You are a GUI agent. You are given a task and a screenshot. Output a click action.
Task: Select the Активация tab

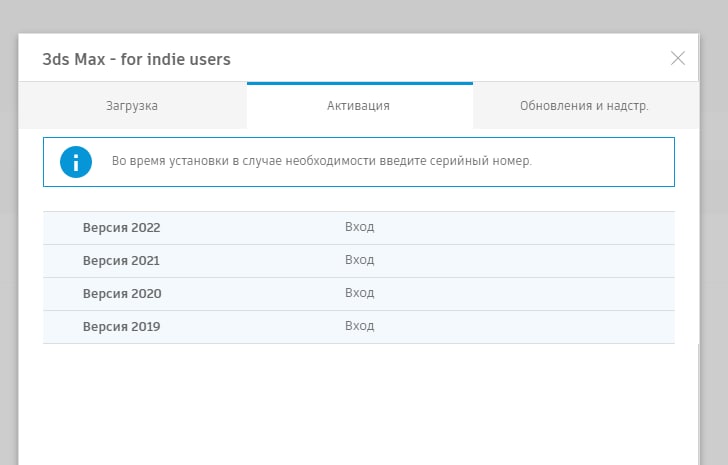tap(360, 106)
